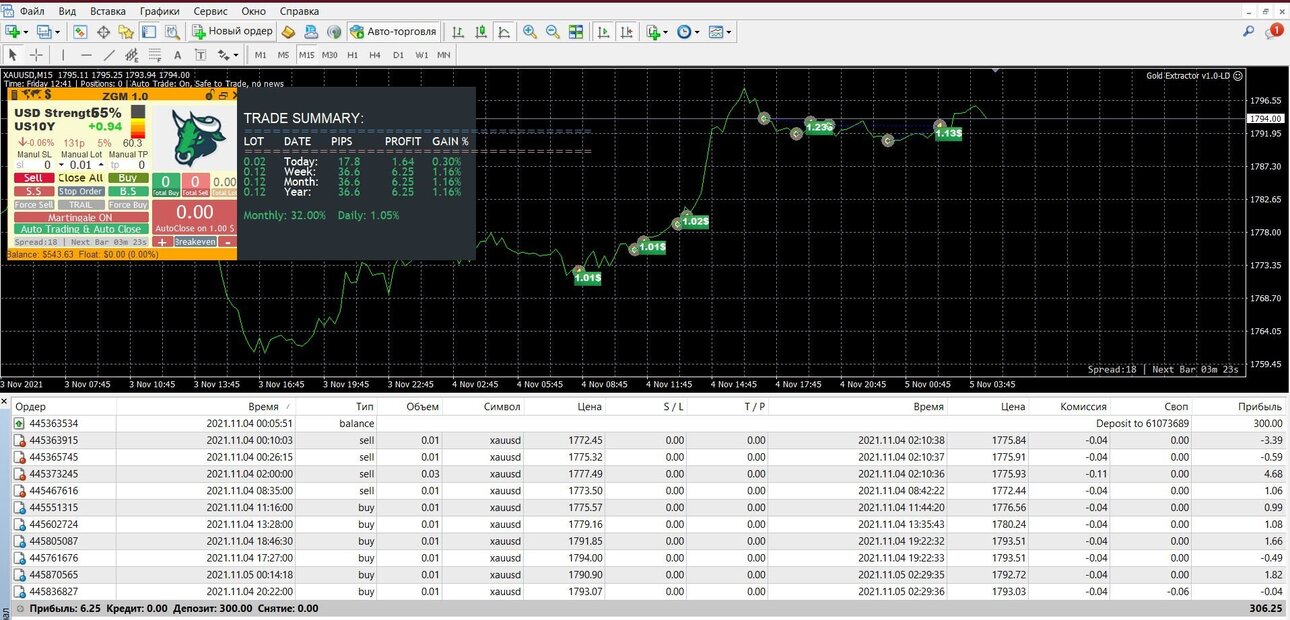Select the Fibonacci retracement tool

(x=154, y=55)
